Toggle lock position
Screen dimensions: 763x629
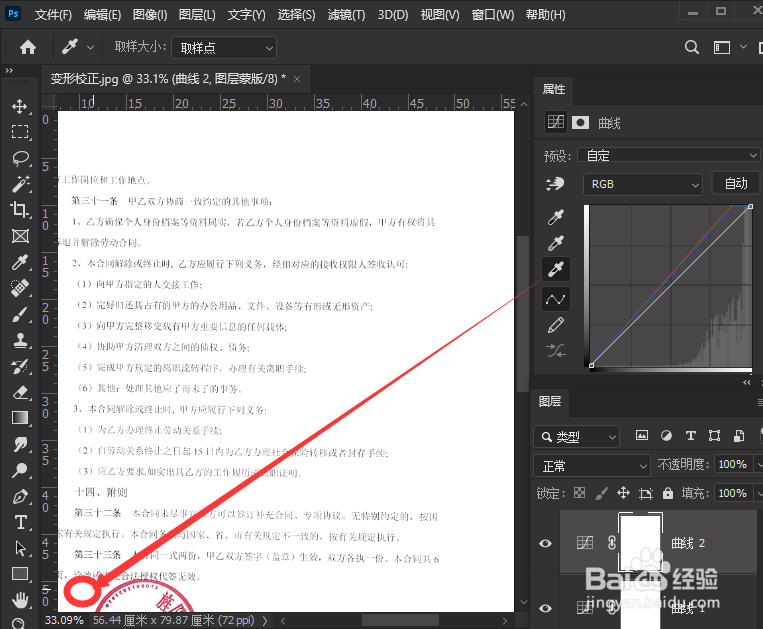tap(623, 493)
